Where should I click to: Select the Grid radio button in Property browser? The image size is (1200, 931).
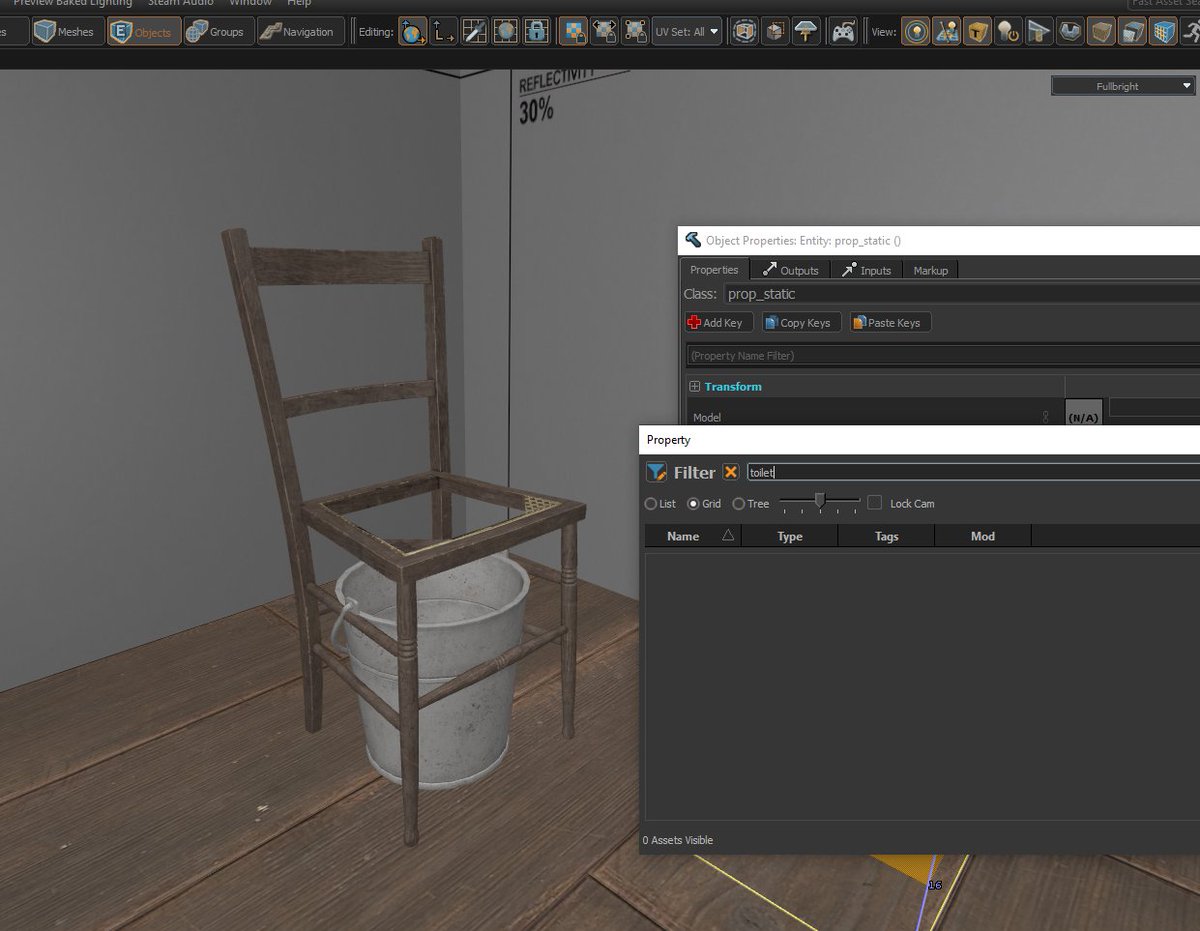[696, 504]
